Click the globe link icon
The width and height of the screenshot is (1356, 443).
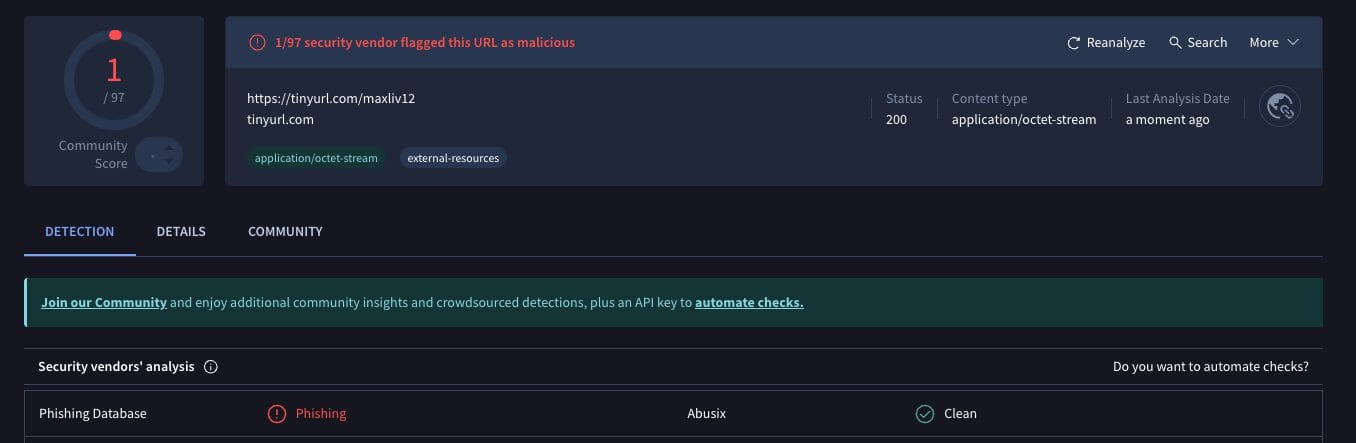1282,107
